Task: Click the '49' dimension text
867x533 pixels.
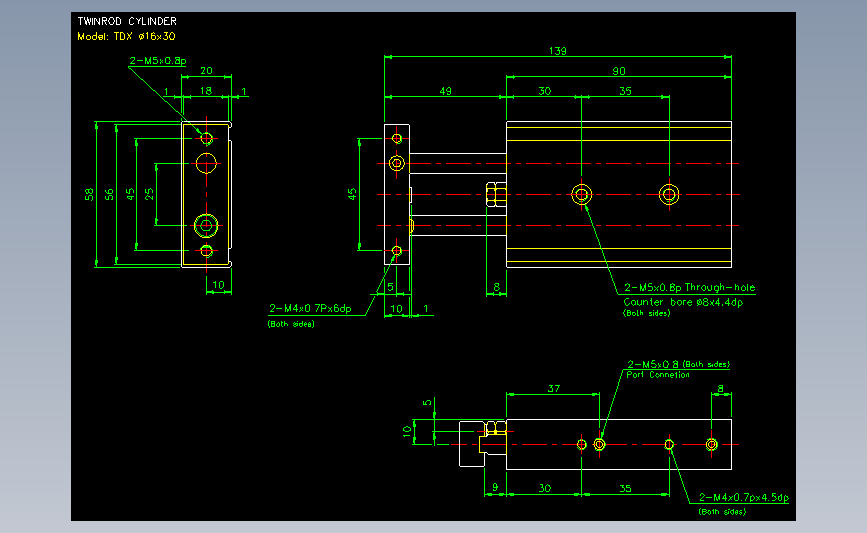Action: coord(445,91)
